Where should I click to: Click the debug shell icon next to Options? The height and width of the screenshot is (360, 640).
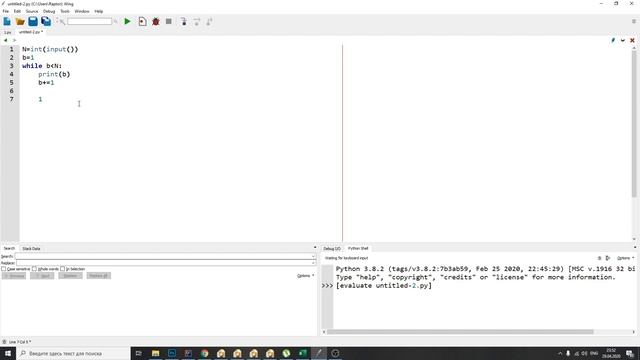[x=608, y=258]
